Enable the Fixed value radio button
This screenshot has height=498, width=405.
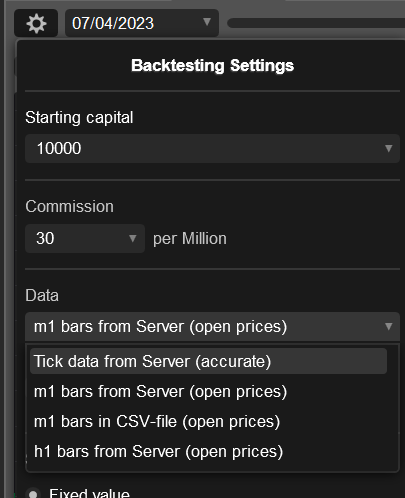33,494
